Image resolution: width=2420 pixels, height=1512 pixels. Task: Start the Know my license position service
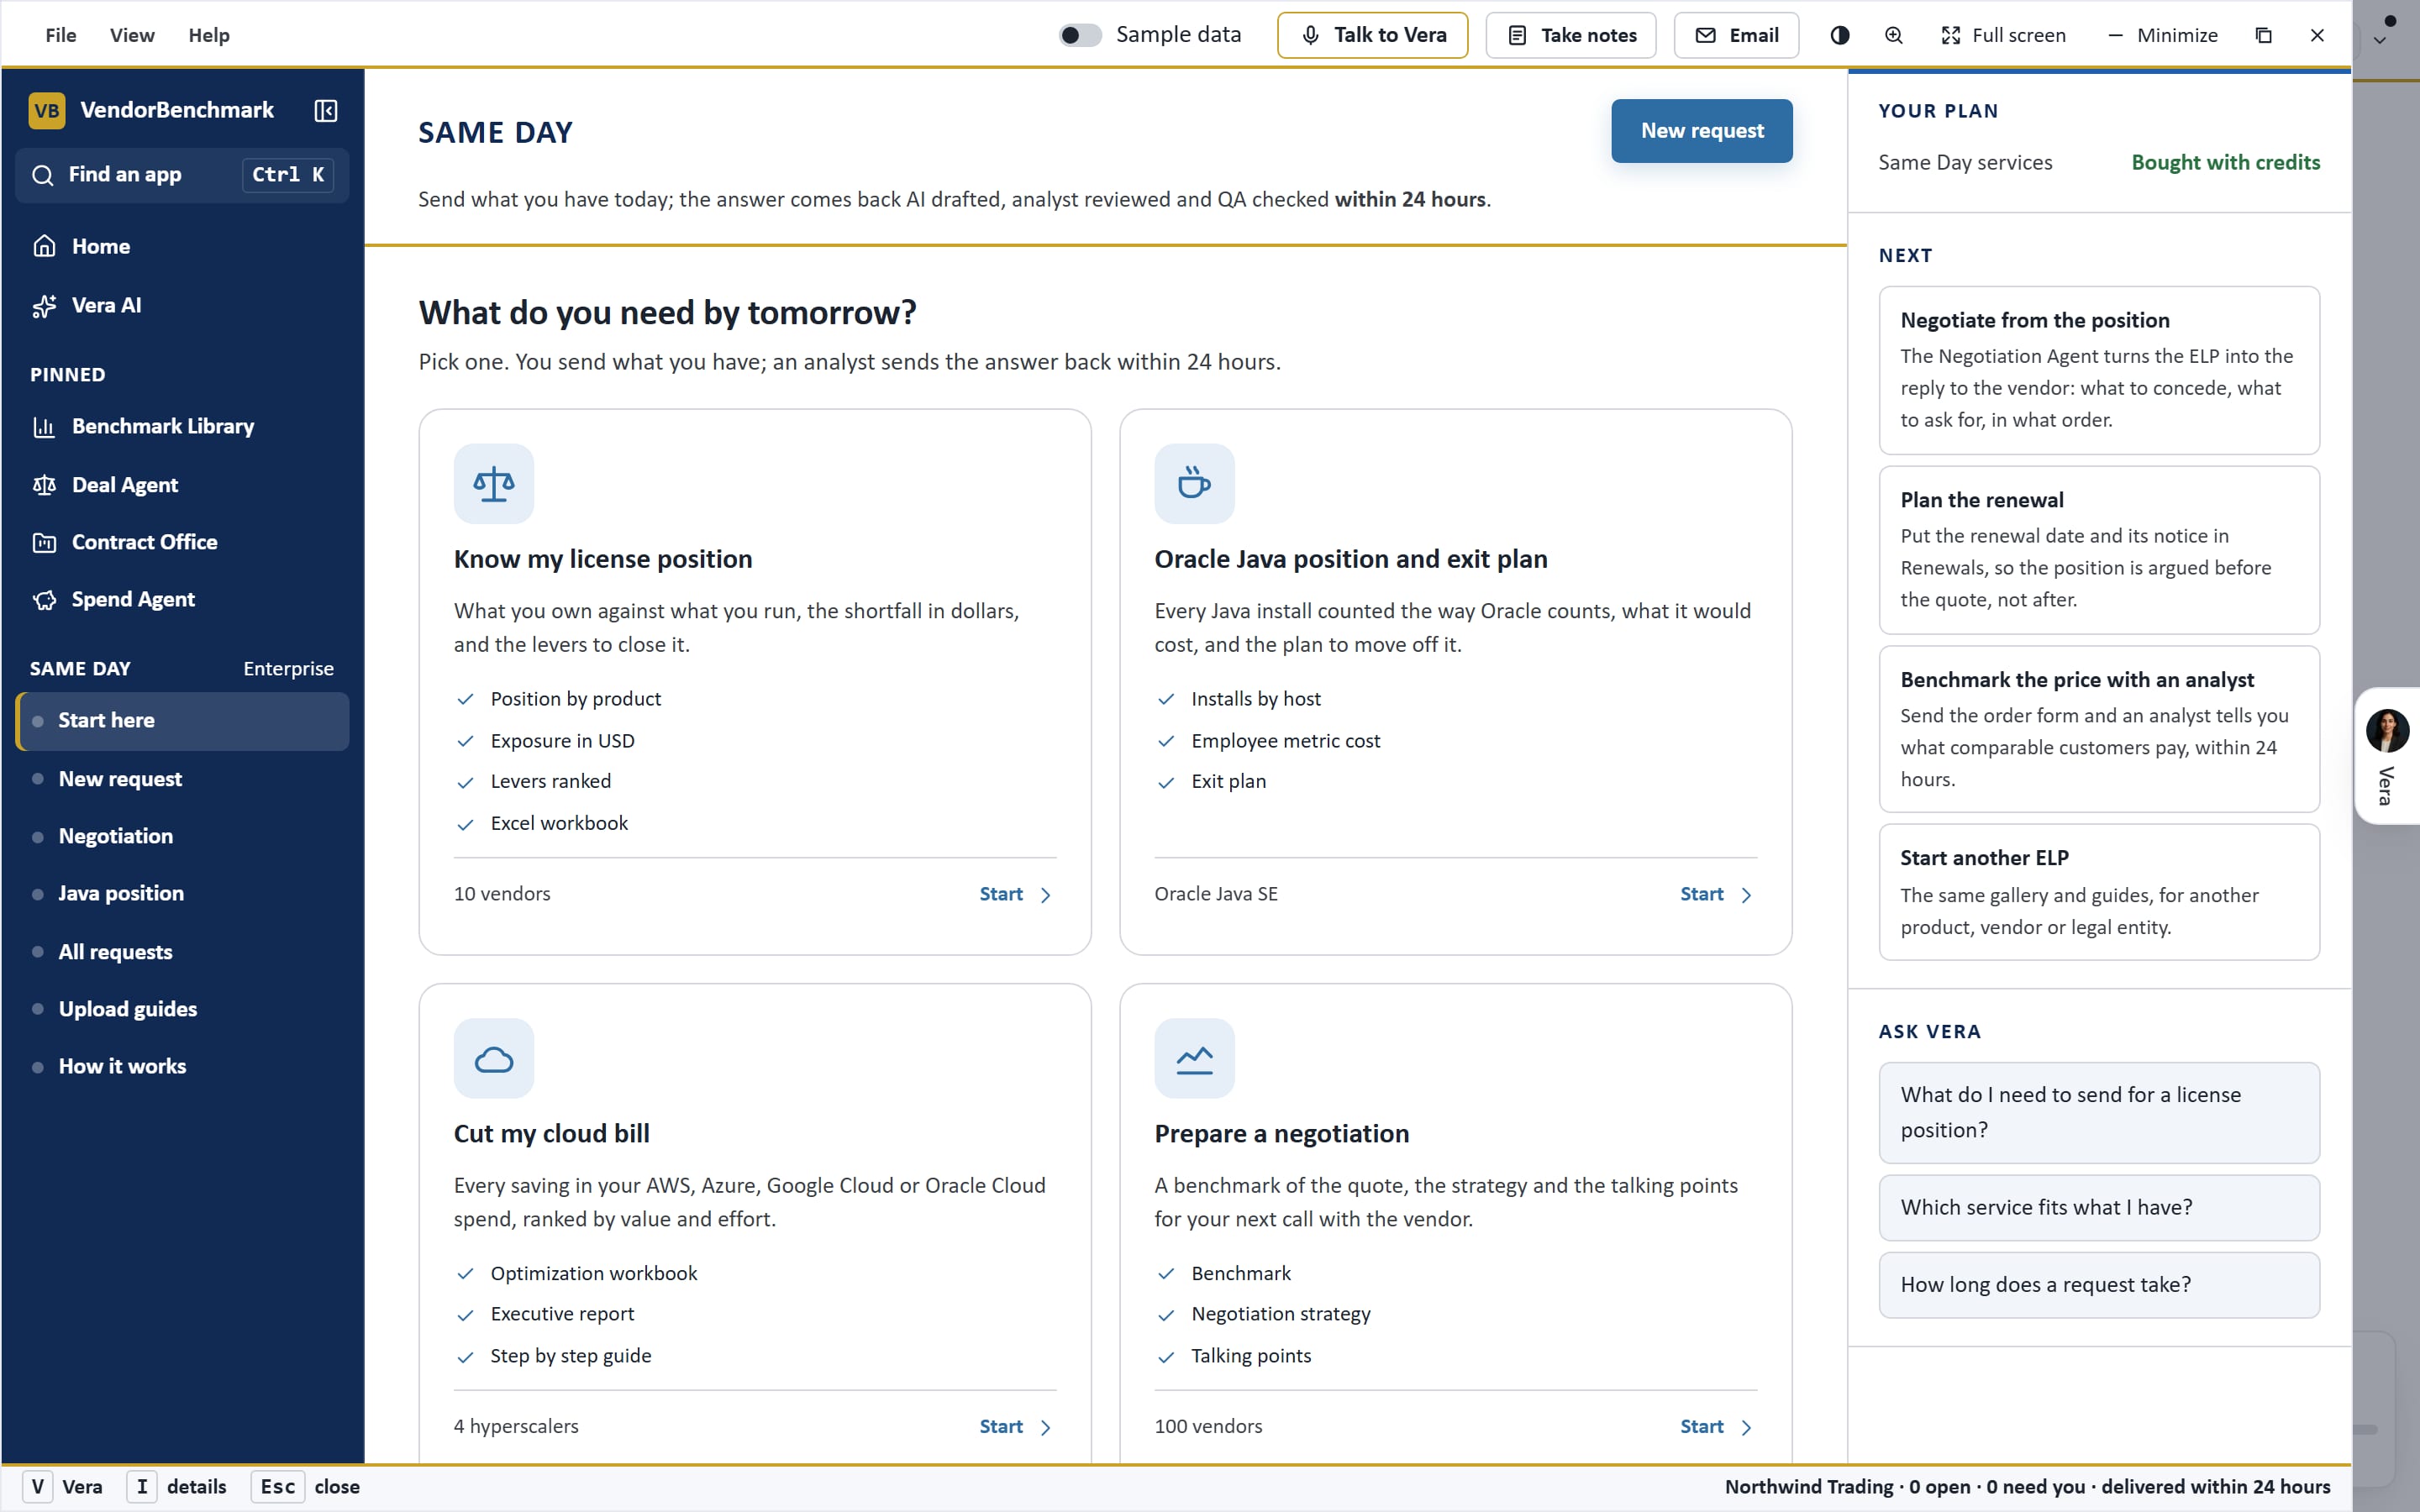click(x=1015, y=894)
